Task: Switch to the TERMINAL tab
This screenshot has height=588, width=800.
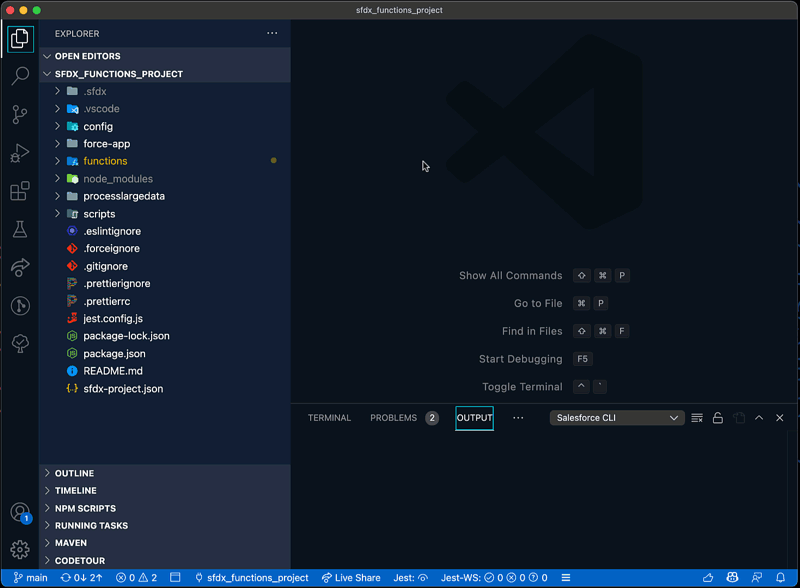Action: [x=329, y=418]
